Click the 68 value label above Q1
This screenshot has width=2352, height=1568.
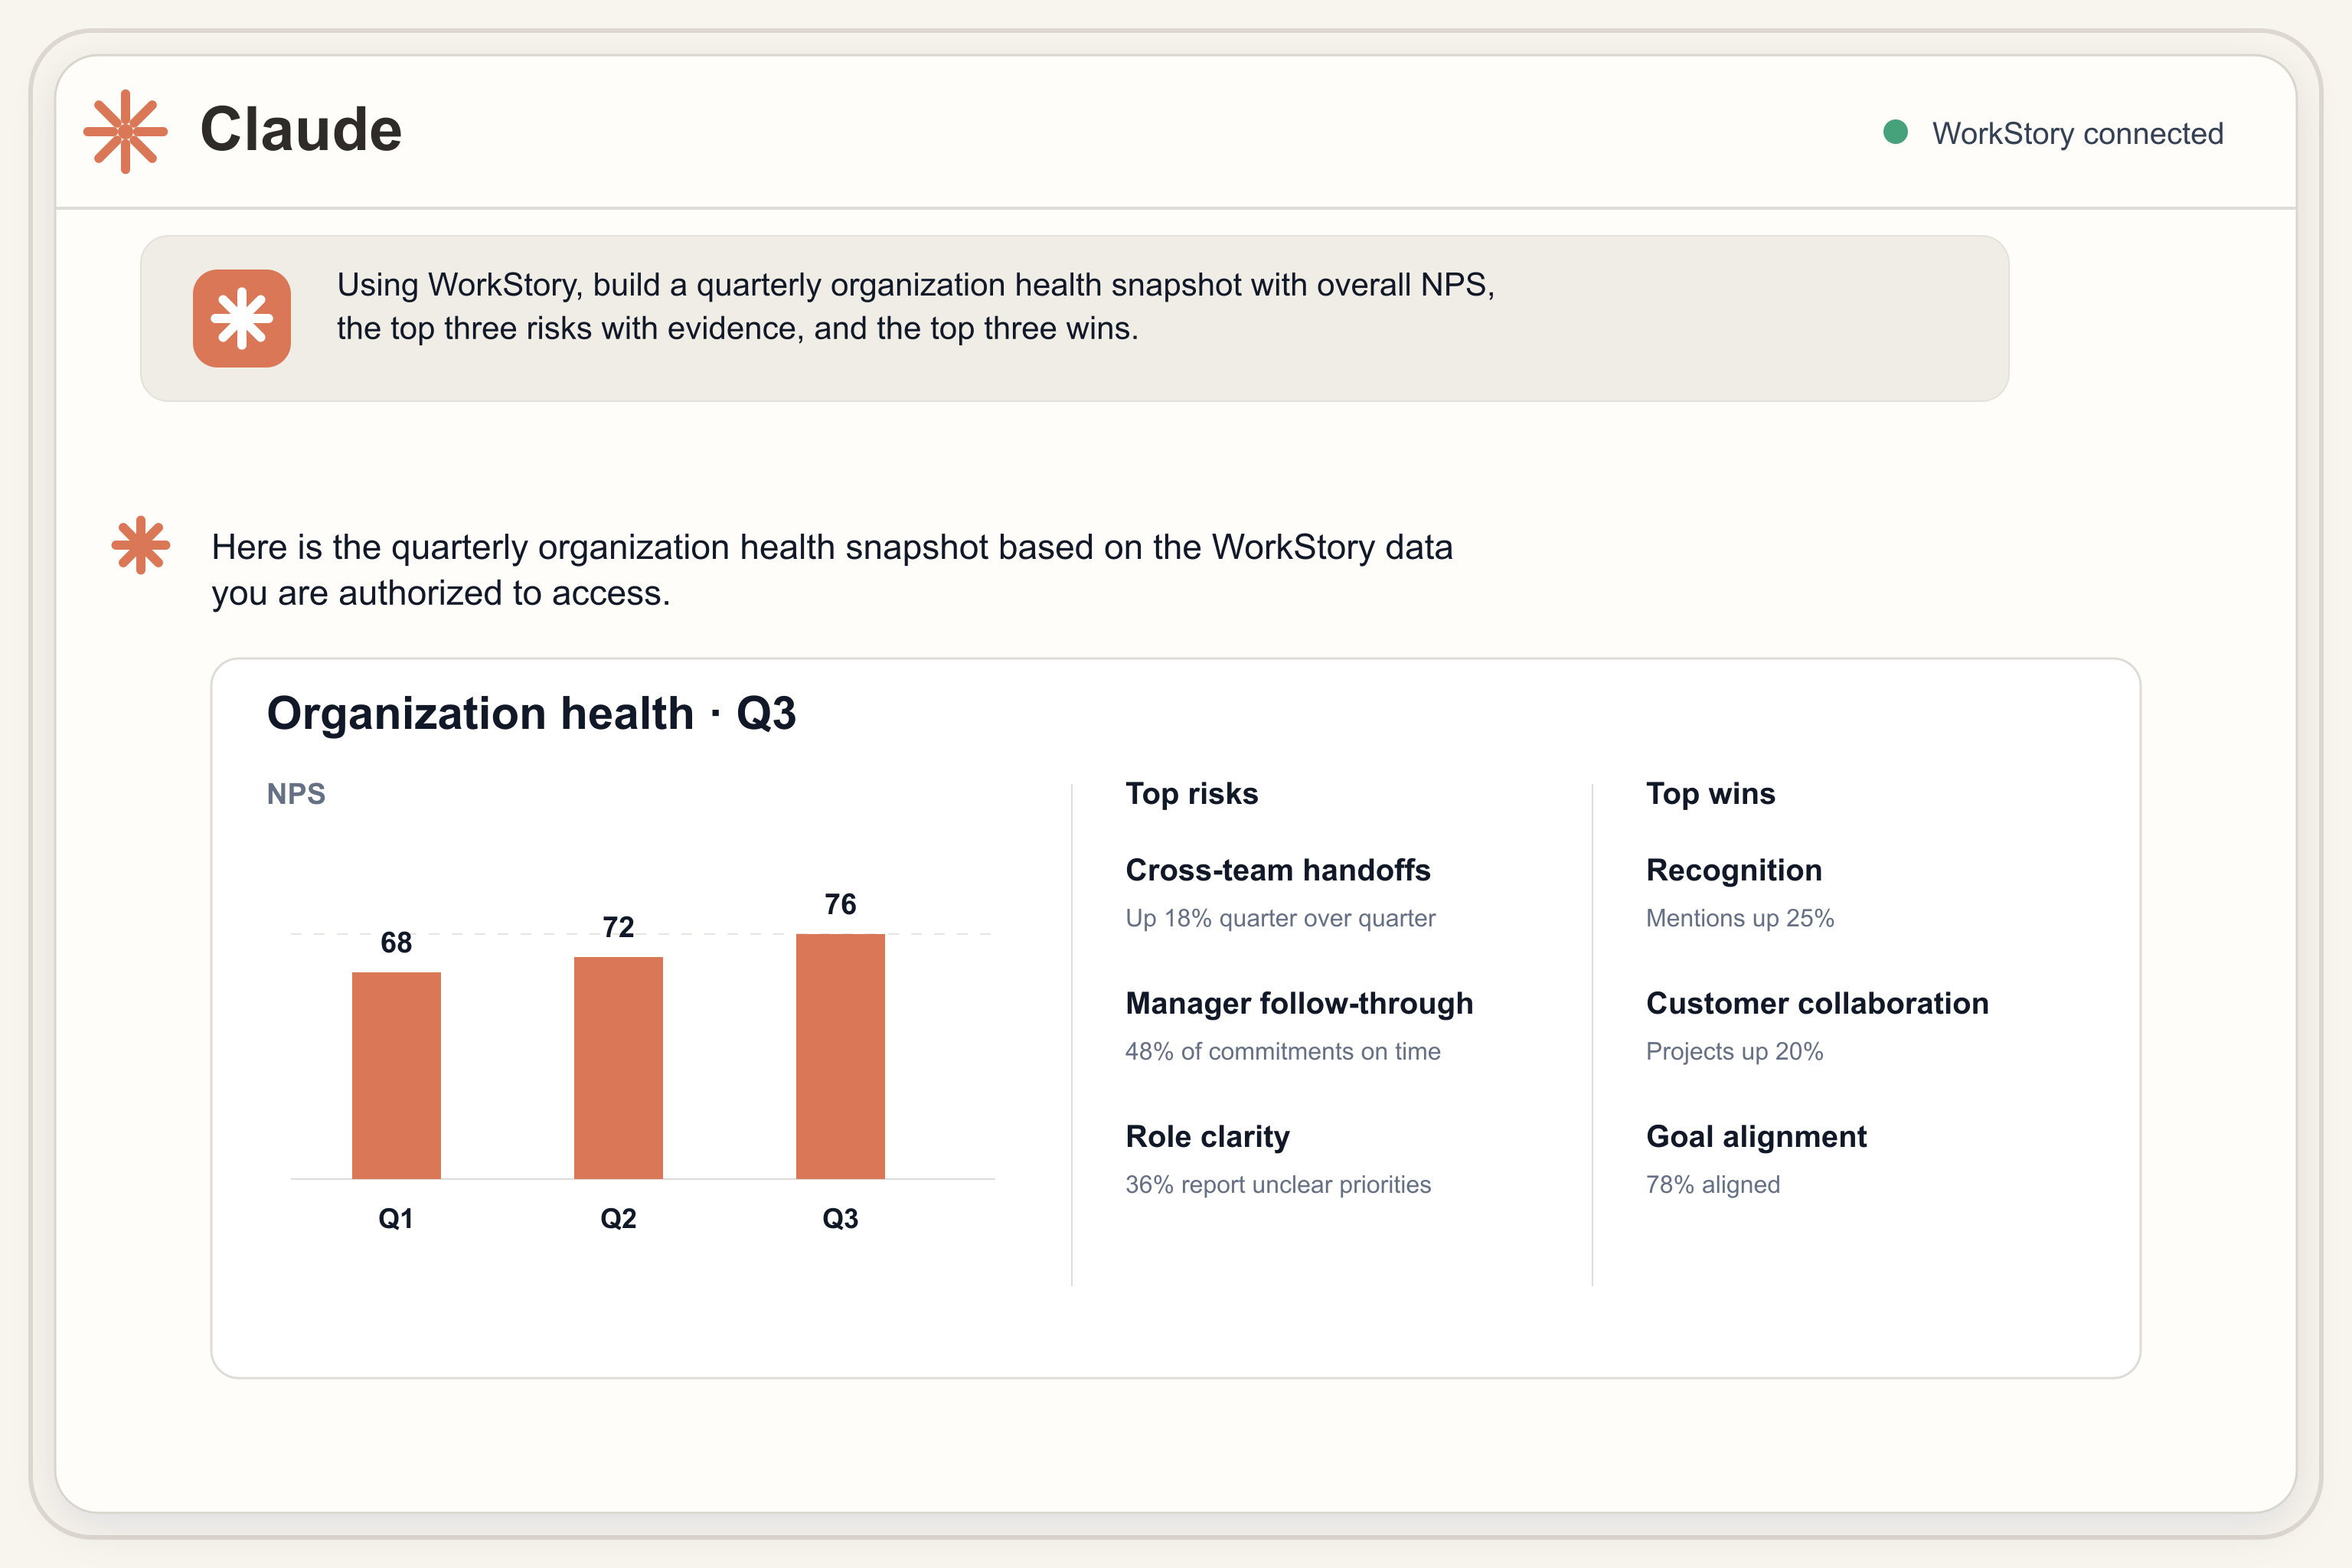tap(396, 943)
